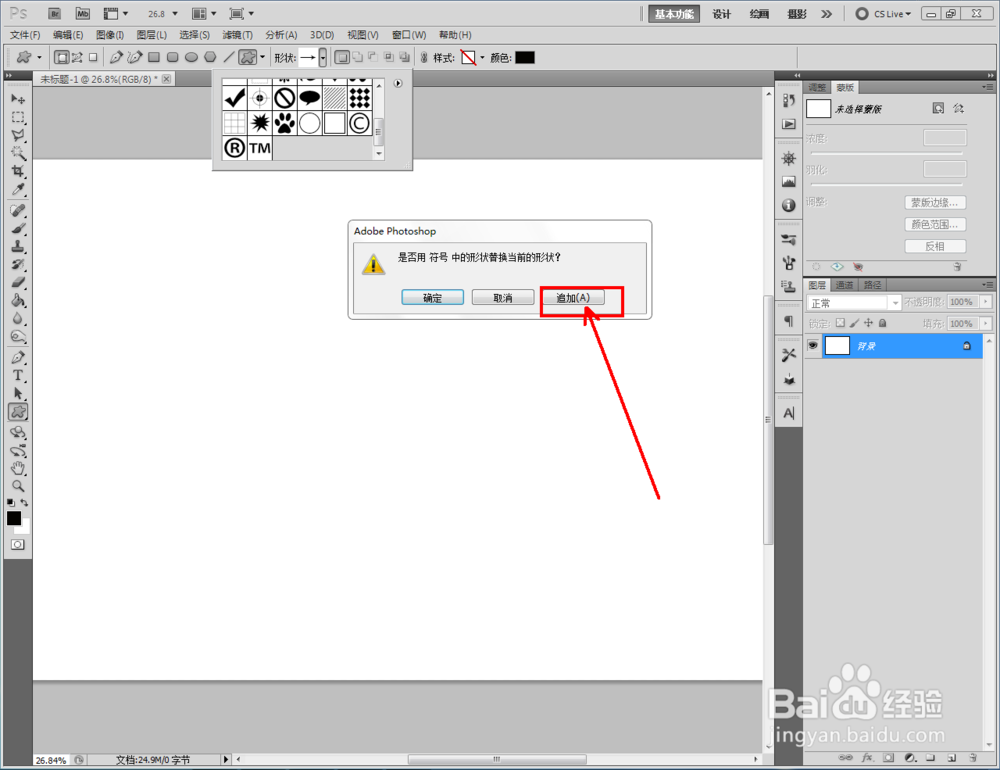Select the Horizontal Type tool
The width and height of the screenshot is (1000, 770).
[x=18, y=376]
